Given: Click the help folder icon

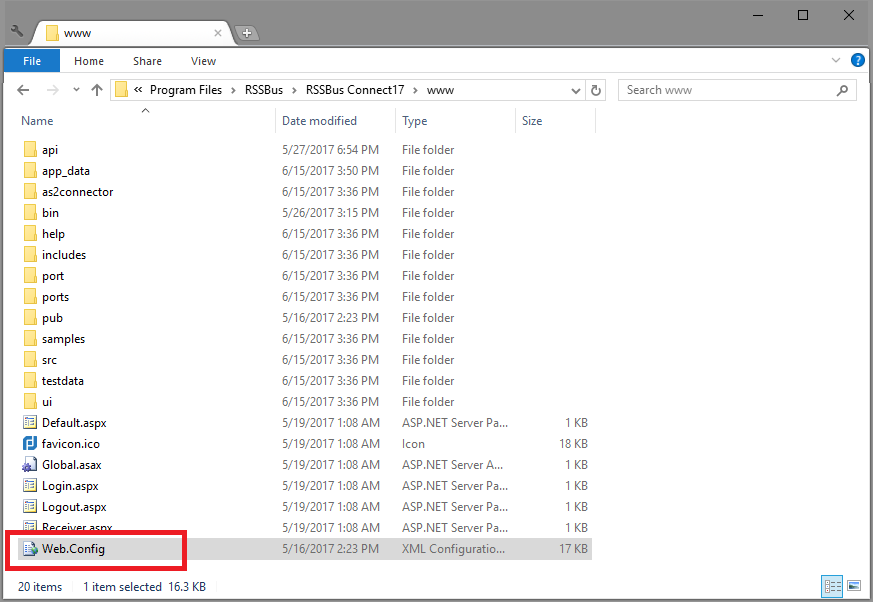Looking at the screenshot, I should [30, 233].
